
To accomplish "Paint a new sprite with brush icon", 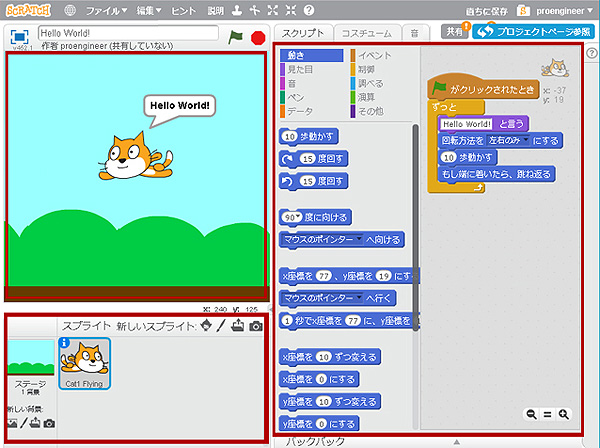I will (221, 326).
